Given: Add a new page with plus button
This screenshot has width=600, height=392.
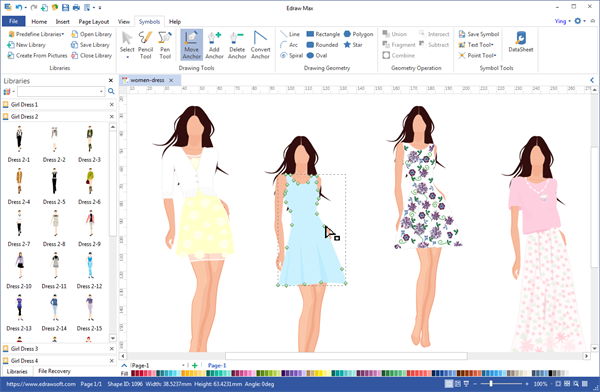Looking at the screenshot, I should (195, 366).
